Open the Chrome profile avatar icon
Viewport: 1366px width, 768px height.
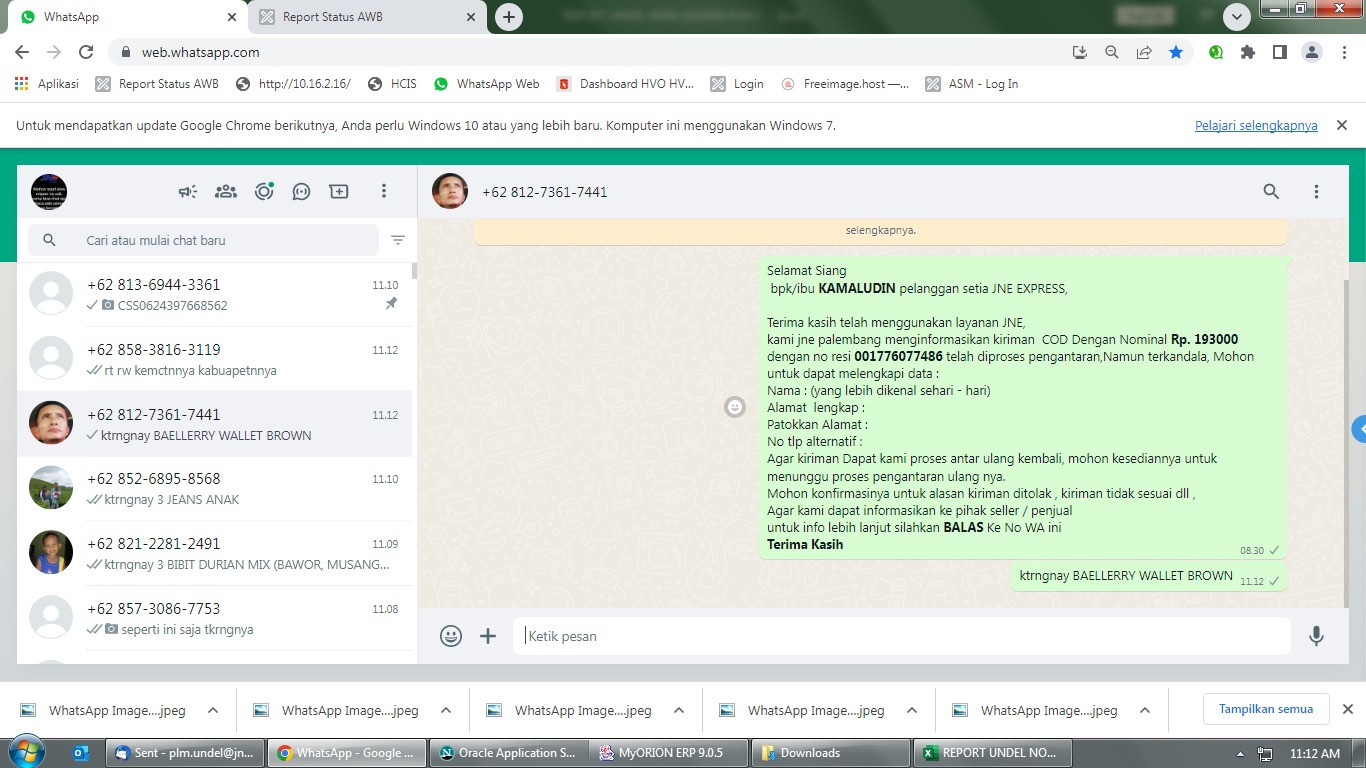tap(1312, 52)
